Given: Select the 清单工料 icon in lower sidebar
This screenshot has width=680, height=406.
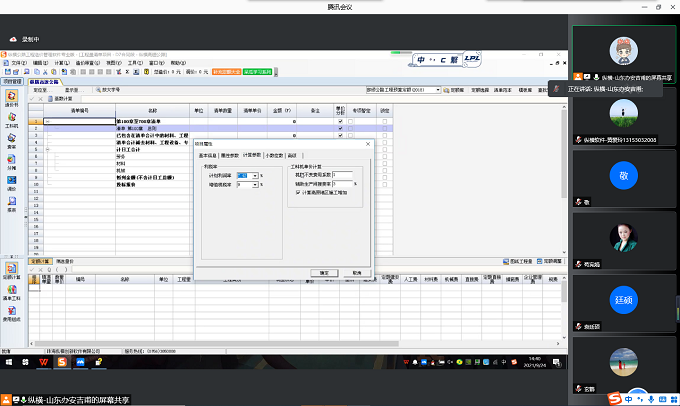Looking at the screenshot, I should point(11,290).
